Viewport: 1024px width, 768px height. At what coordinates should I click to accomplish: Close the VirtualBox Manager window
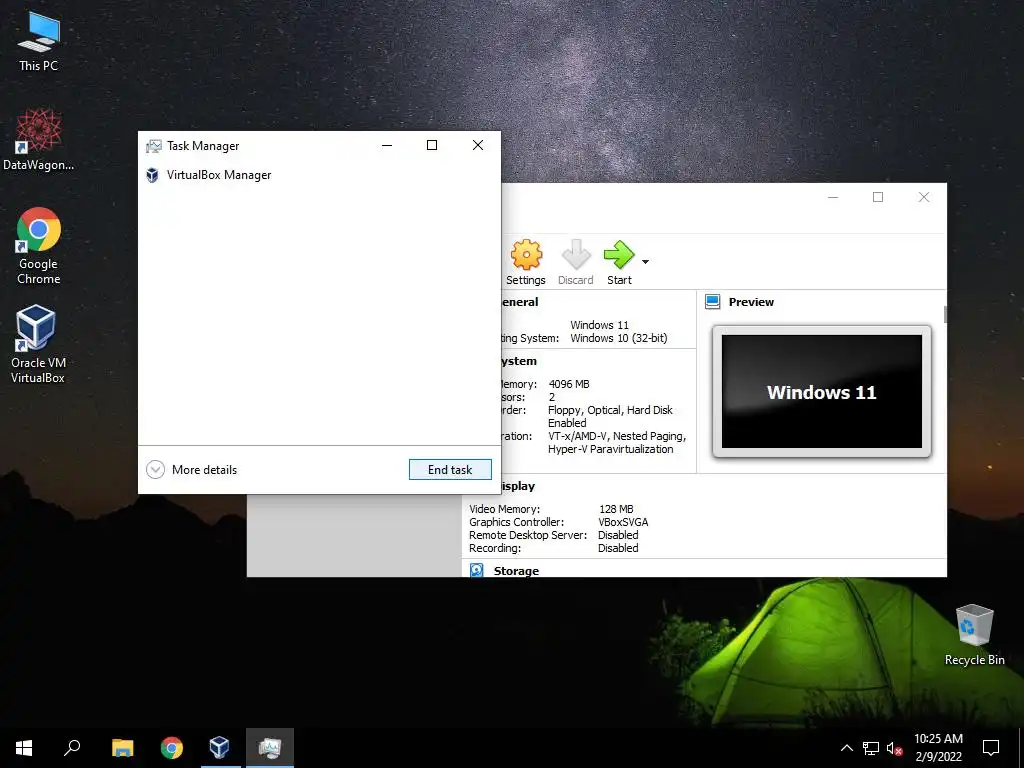(x=923, y=197)
